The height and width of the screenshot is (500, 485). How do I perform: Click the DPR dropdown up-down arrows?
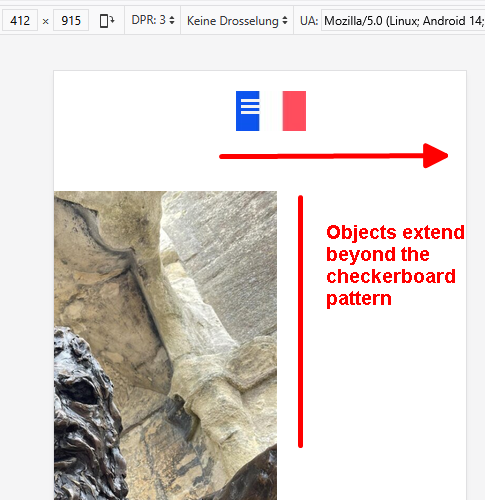172,20
